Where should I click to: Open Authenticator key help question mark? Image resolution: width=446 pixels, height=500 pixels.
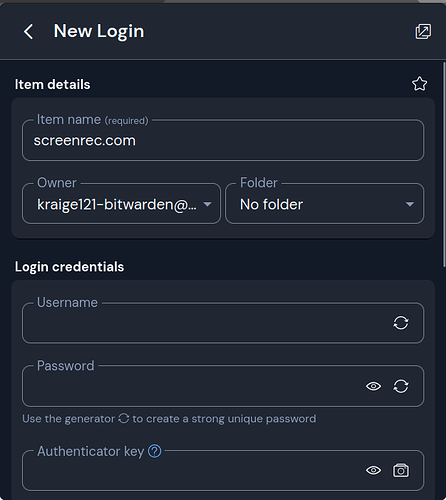point(155,451)
